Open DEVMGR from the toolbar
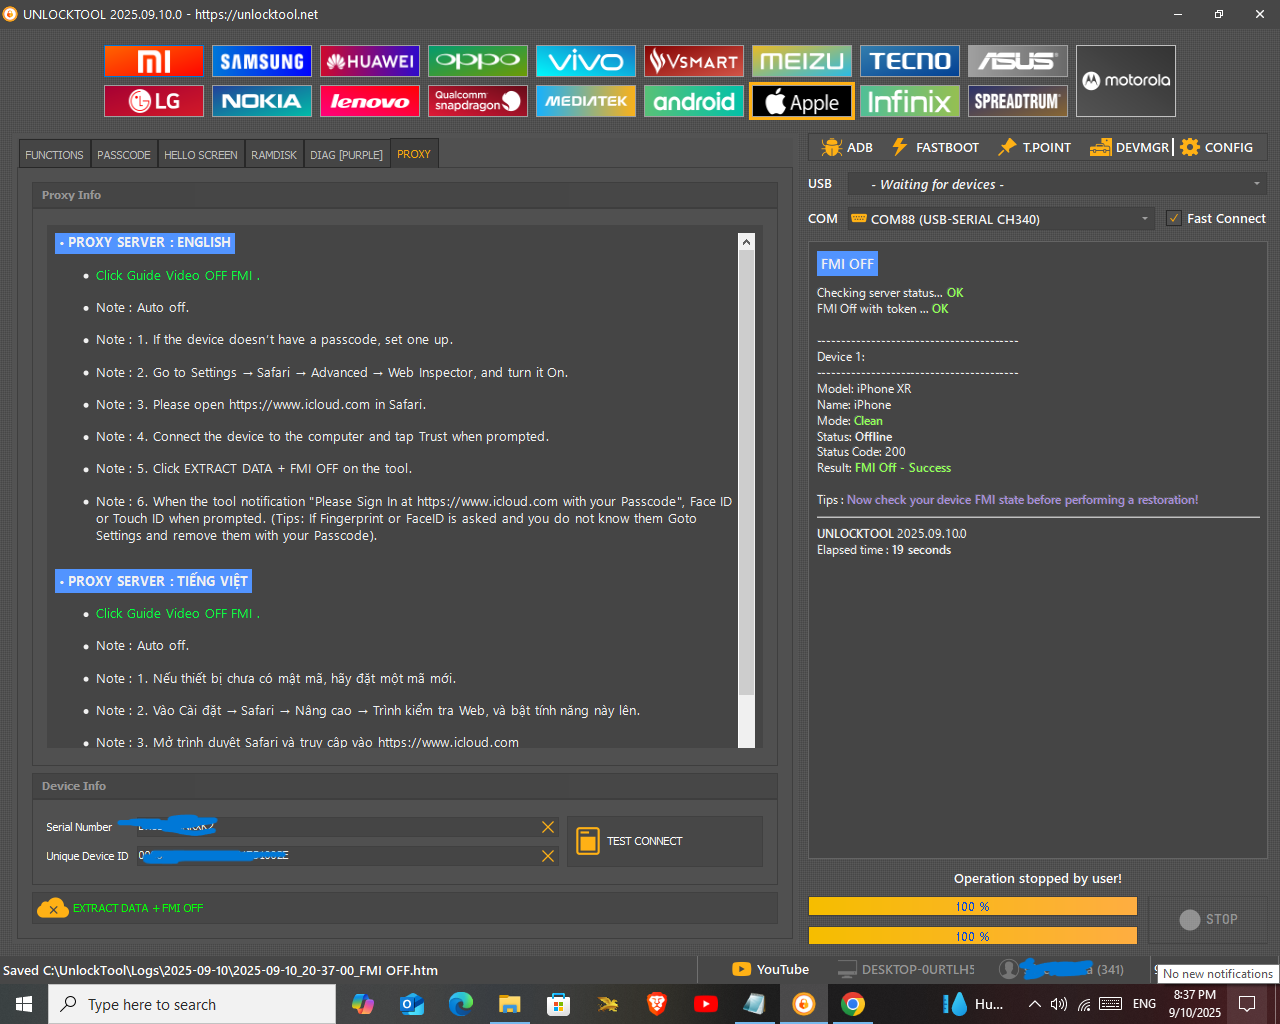 pos(1102,147)
